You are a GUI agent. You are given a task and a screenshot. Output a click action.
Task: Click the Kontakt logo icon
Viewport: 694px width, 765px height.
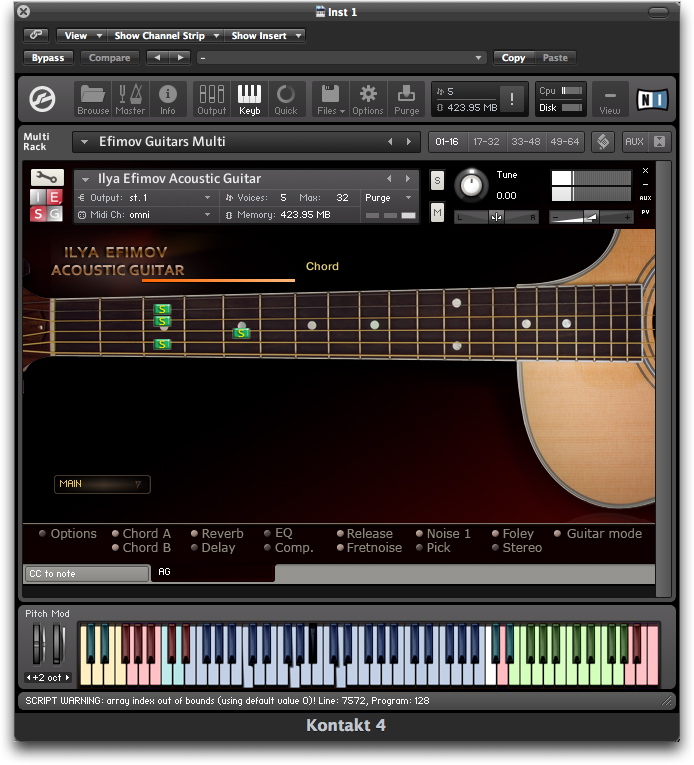point(42,99)
